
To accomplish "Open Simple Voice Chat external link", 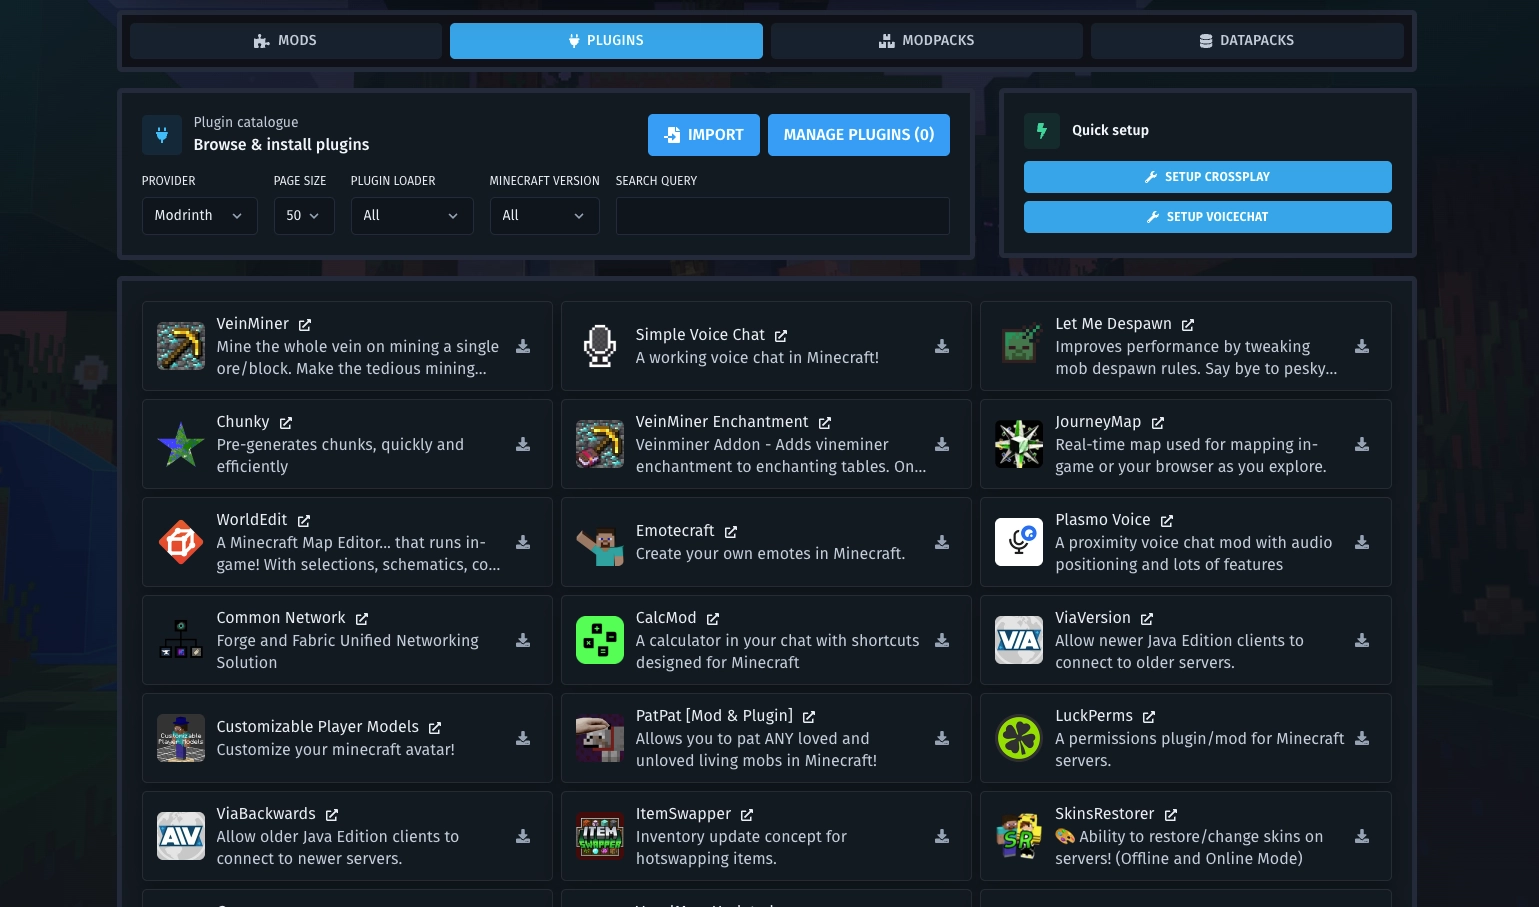I will click(x=781, y=336).
